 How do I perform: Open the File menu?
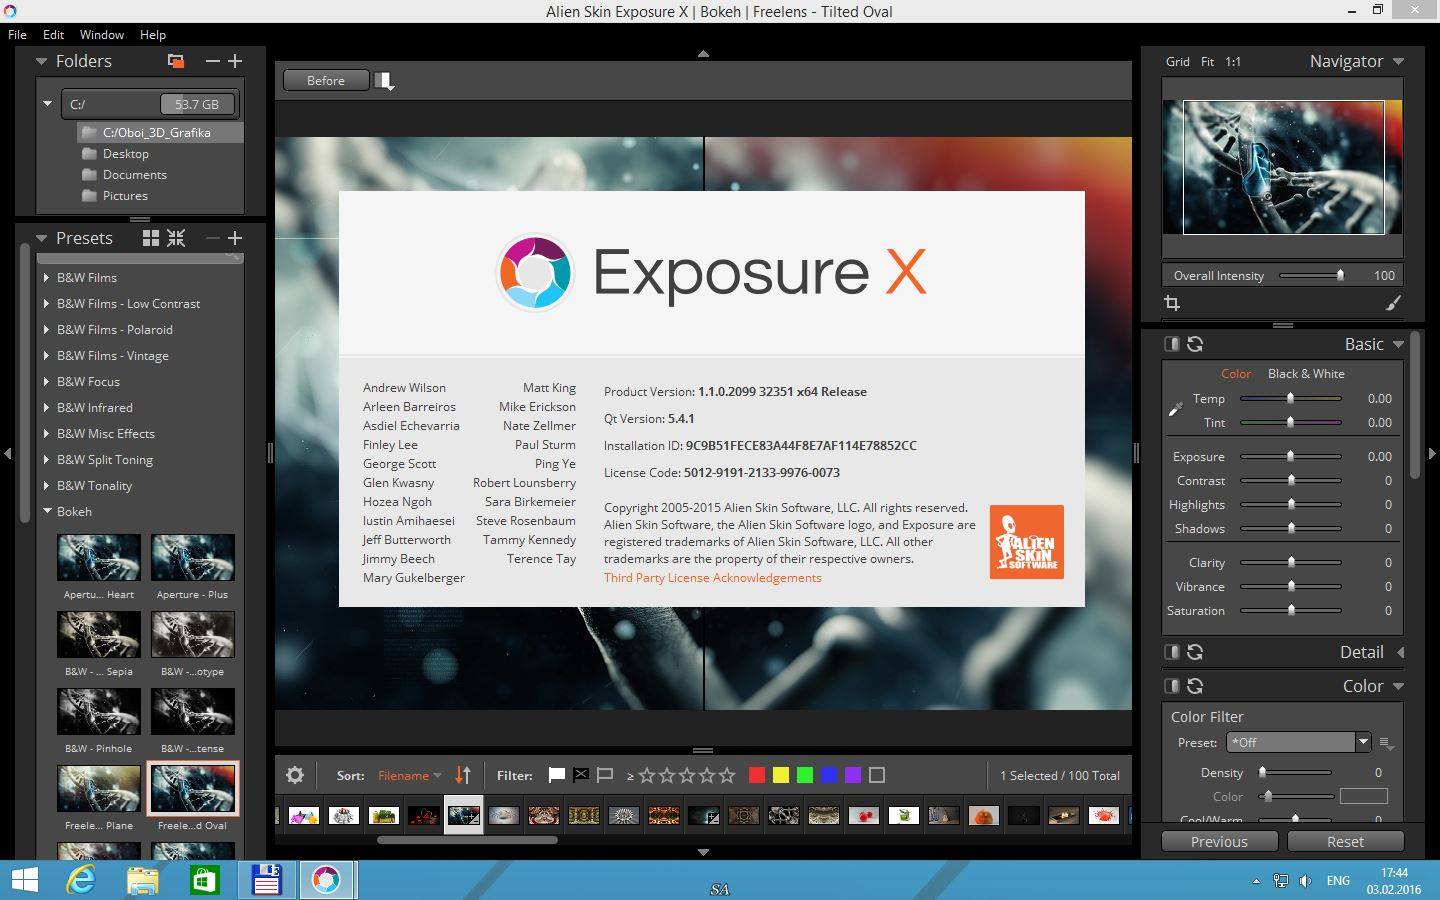pos(17,34)
